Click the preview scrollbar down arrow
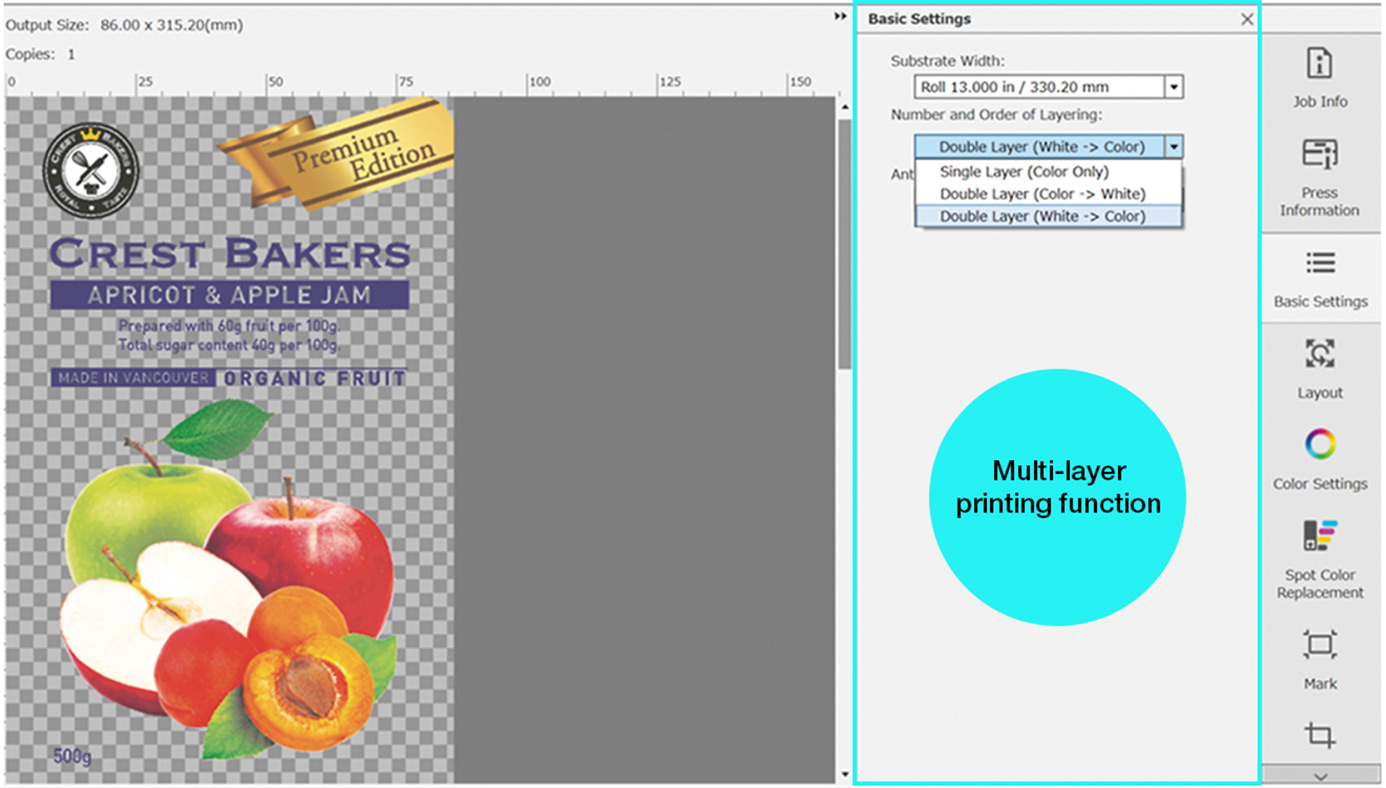This screenshot has height=788, width=1386. [845, 774]
